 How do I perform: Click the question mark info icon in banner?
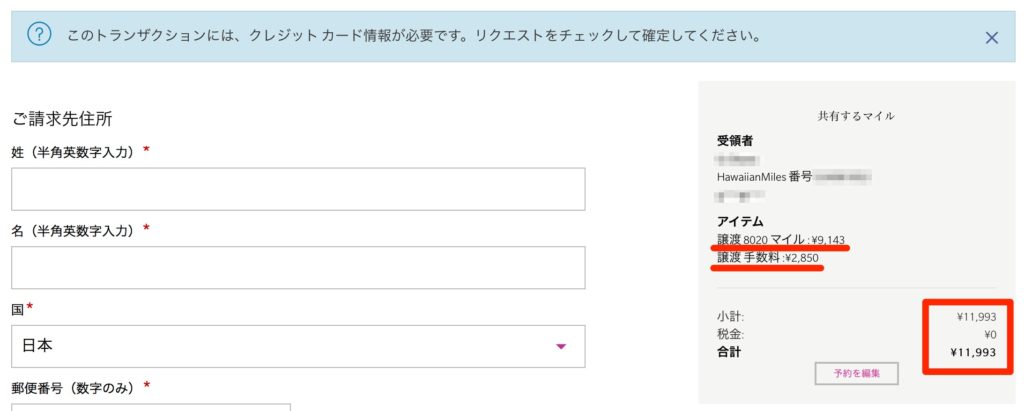pyautogui.click(x=39, y=36)
